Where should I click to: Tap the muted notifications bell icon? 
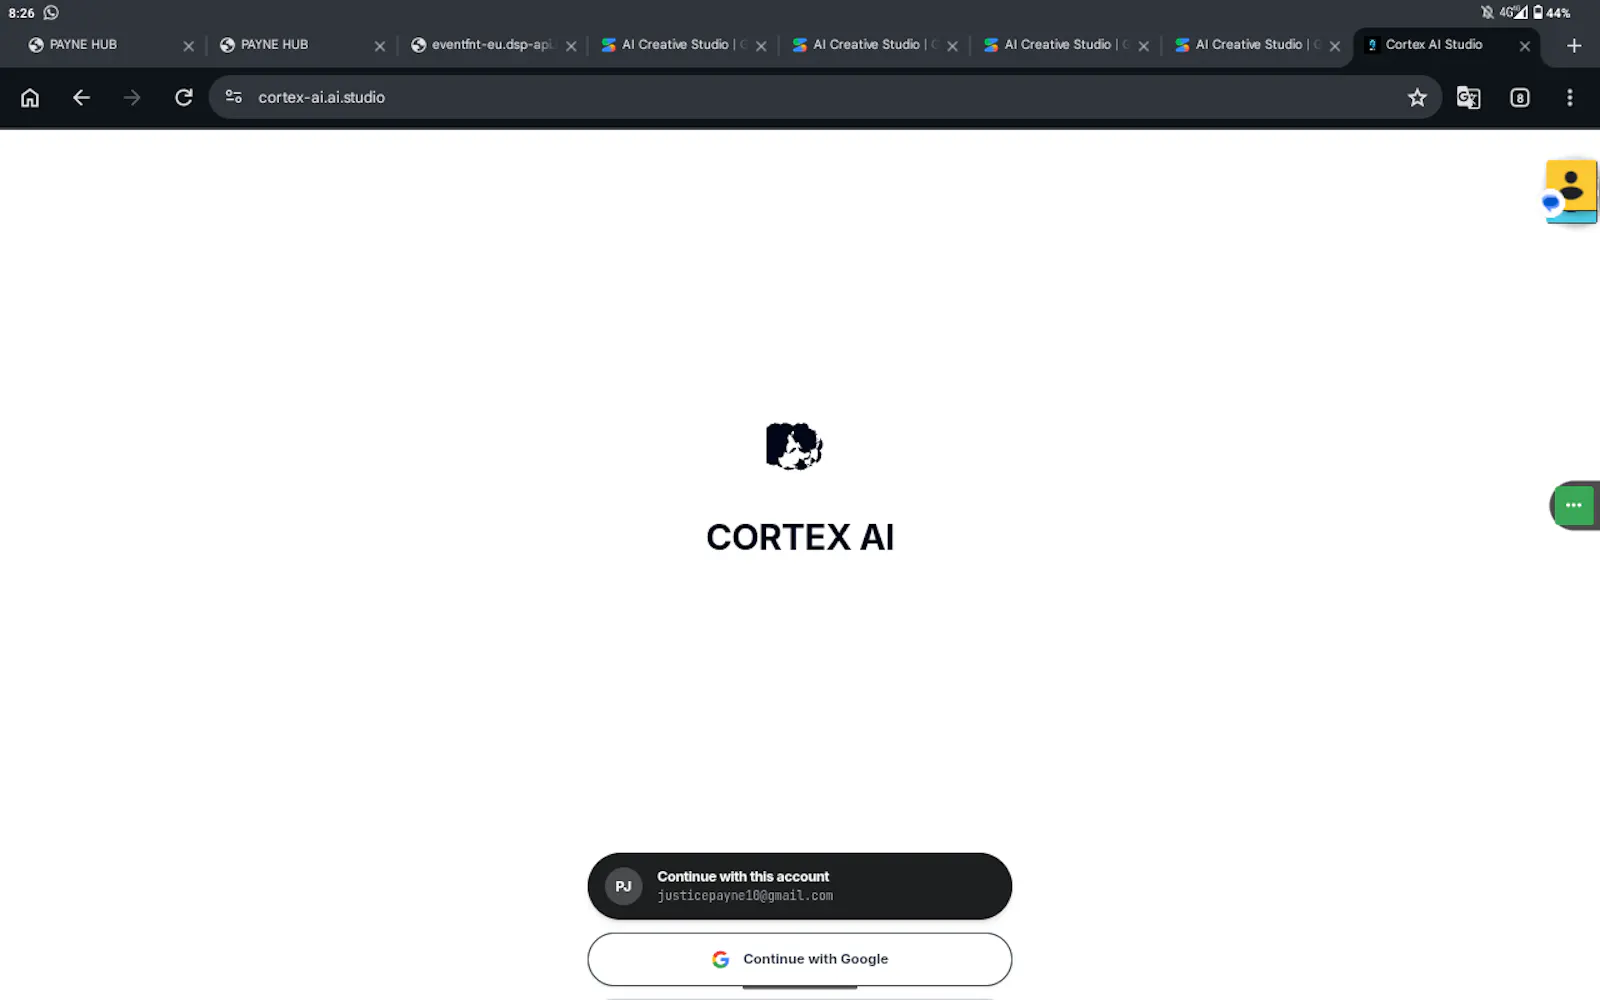[1487, 12]
